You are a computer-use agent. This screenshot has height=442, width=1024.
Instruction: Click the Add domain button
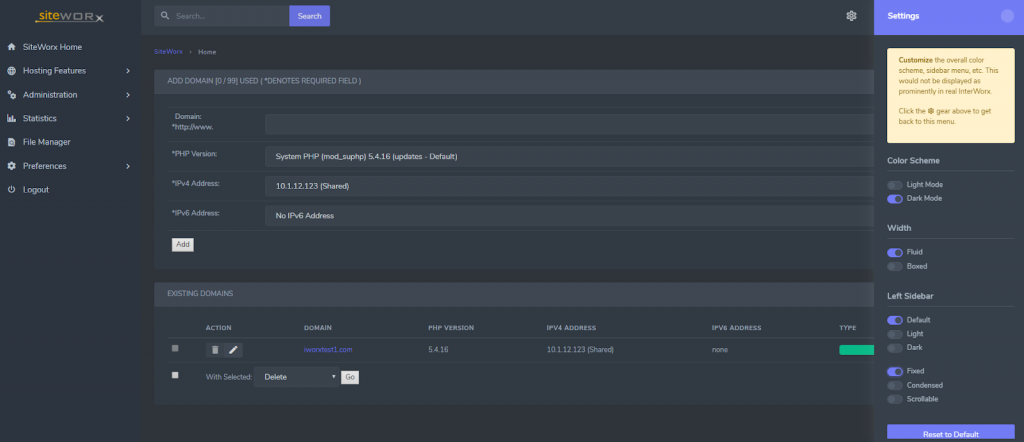pos(183,244)
